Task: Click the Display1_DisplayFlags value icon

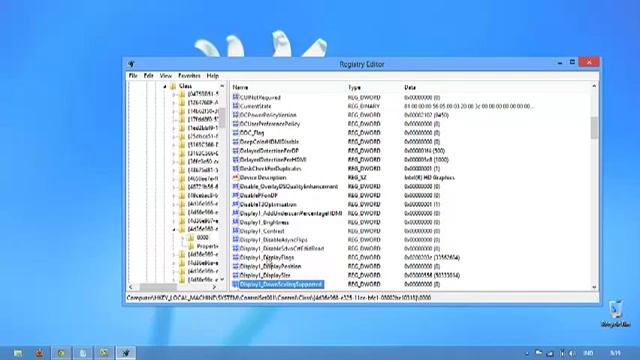Action: click(236, 258)
